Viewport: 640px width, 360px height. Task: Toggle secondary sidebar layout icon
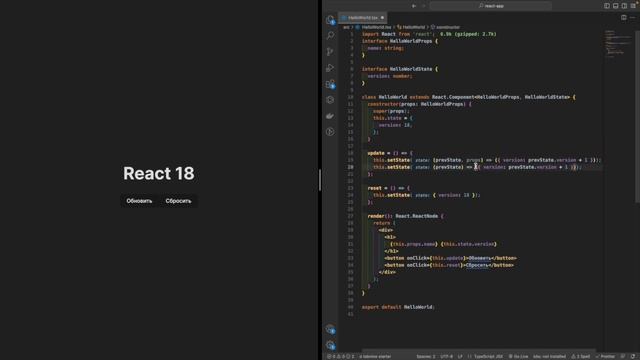coord(624,6)
